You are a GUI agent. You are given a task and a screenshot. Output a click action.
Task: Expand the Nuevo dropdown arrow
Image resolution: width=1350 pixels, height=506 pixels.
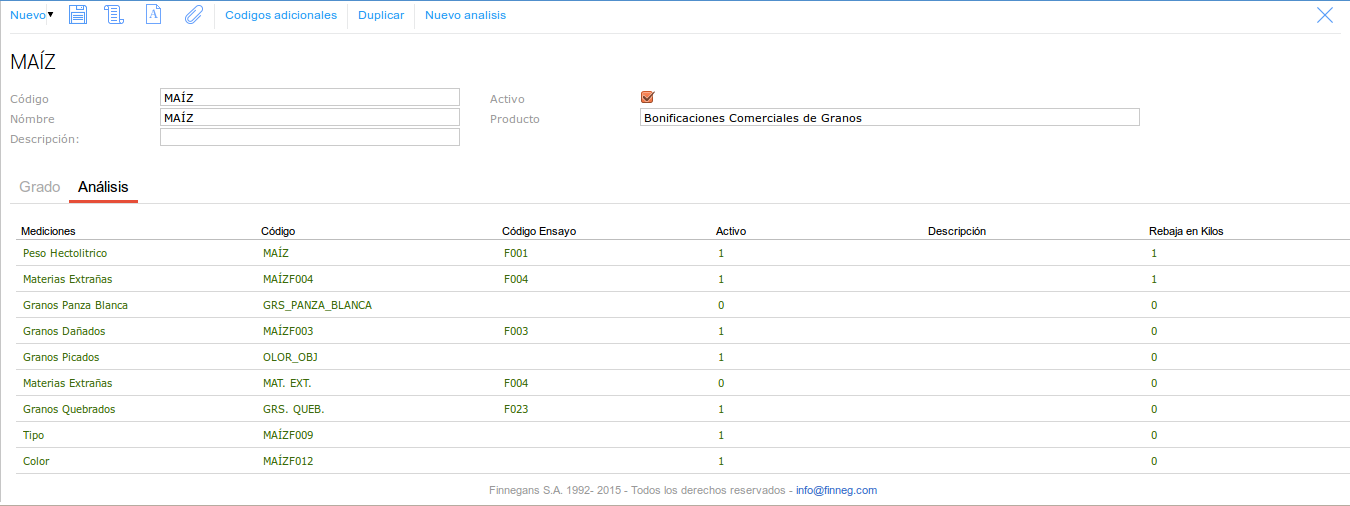(x=51, y=14)
